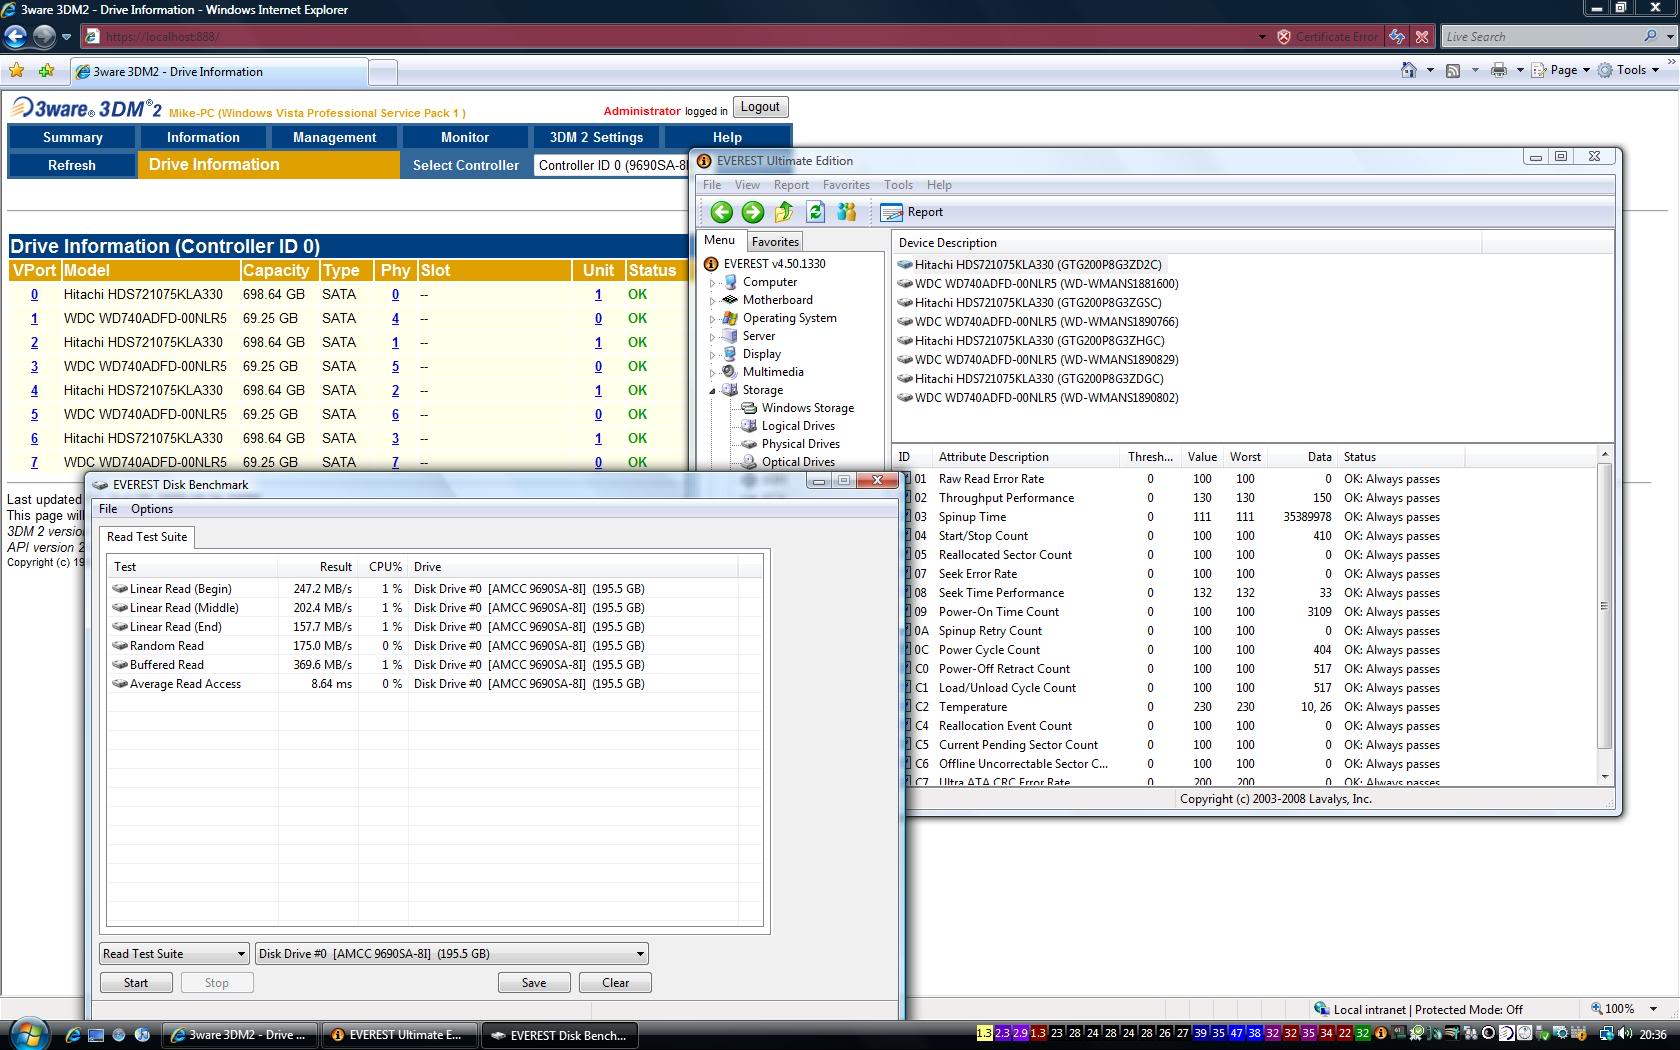This screenshot has height=1050, width=1680.
Task: Switch to the Favorites tab in EVEREST
Action: pos(775,242)
